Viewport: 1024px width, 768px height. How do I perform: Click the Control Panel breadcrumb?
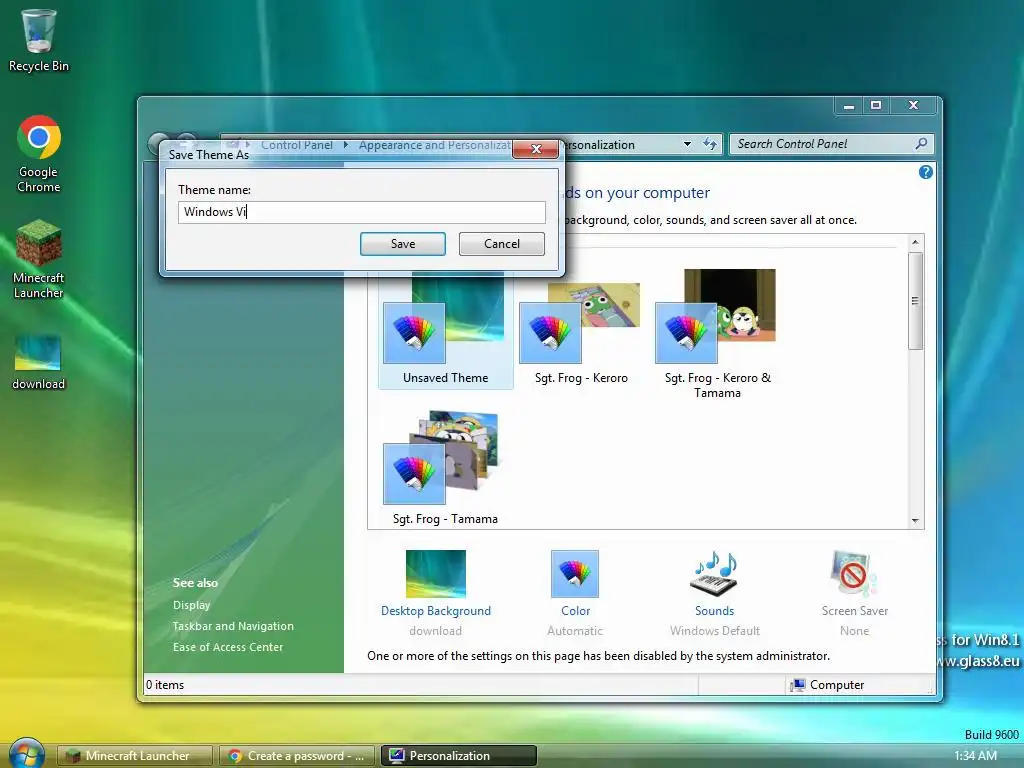pos(296,145)
